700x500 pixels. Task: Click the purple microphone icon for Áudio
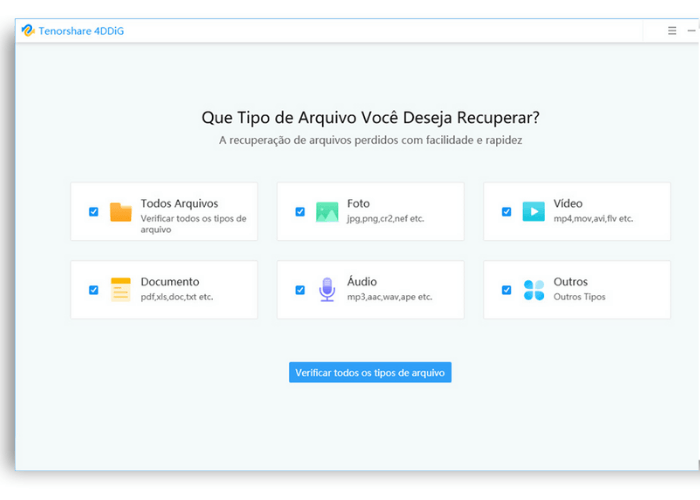(x=327, y=290)
